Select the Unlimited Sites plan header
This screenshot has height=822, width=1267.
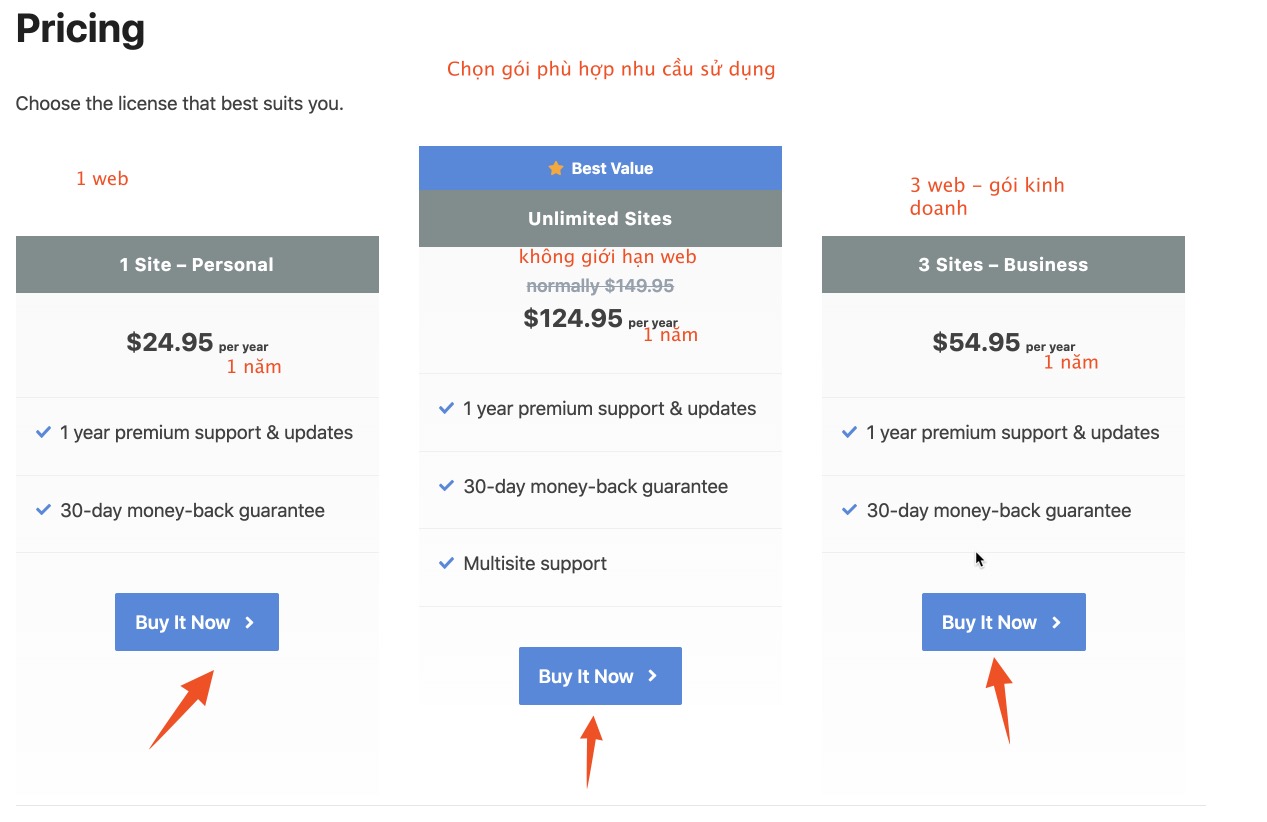(x=600, y=218)
